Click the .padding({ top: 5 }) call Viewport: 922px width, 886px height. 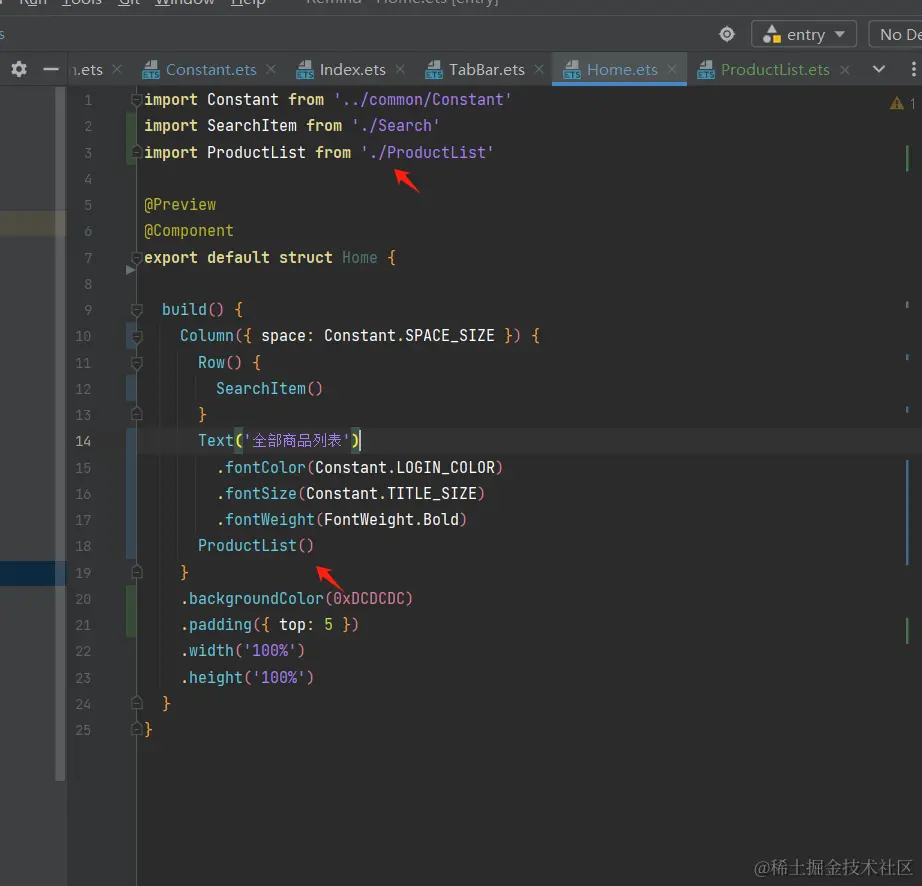[269, 624]
